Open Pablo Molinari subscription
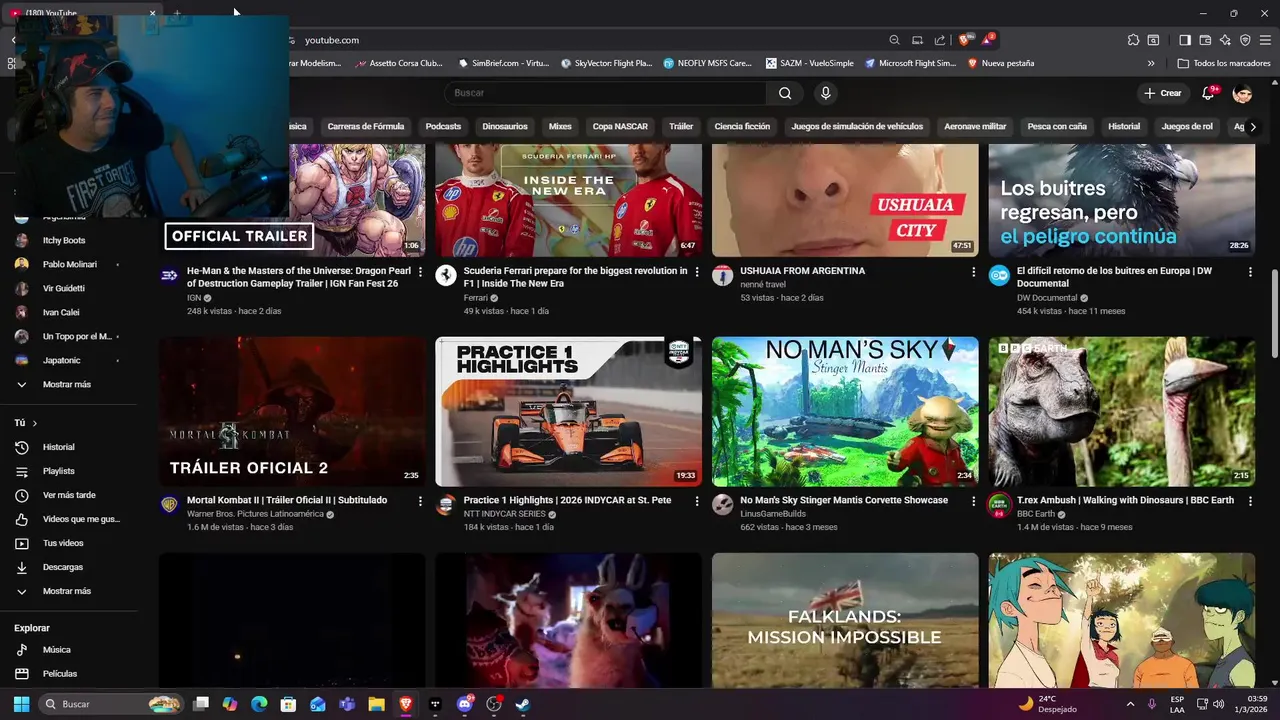 coord(68,264)
